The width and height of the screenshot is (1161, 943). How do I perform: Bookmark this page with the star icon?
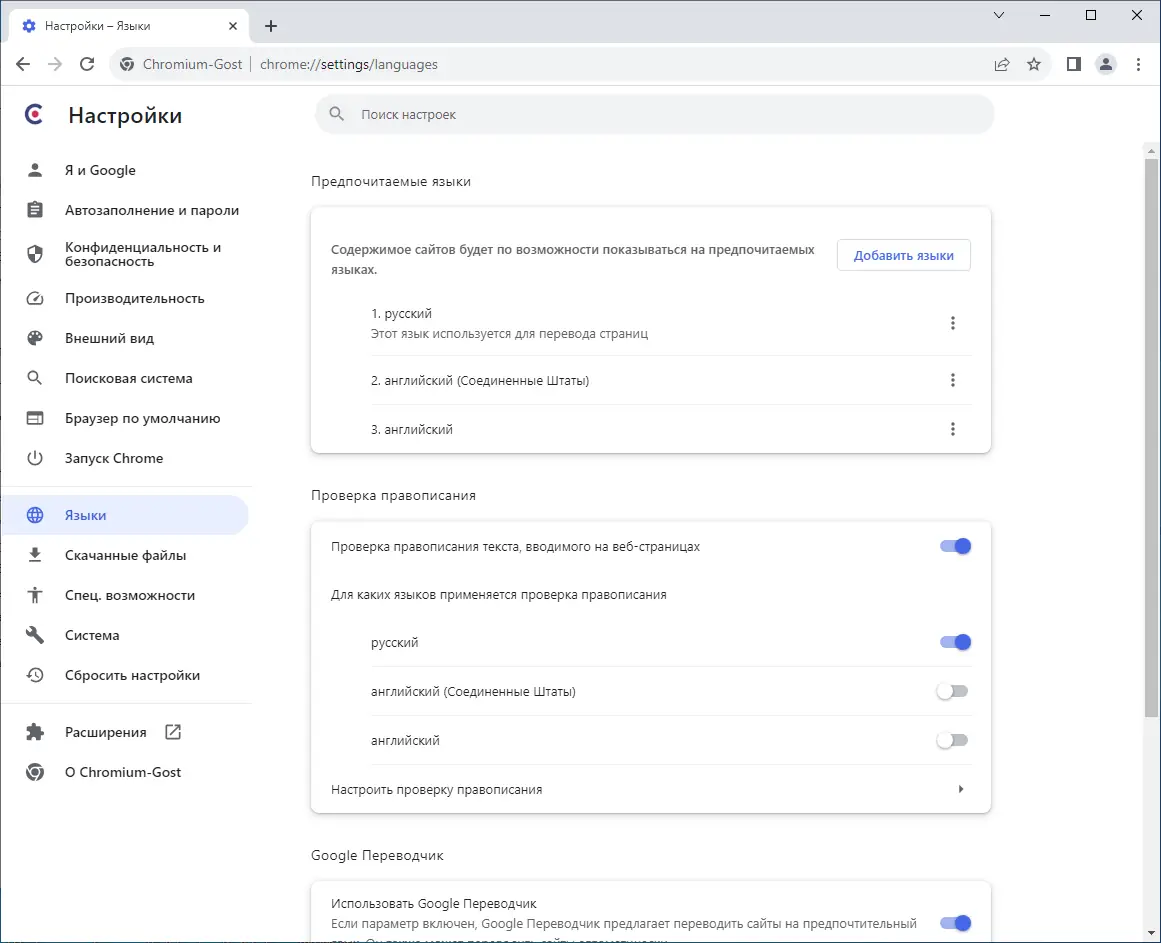(1034, 64)
